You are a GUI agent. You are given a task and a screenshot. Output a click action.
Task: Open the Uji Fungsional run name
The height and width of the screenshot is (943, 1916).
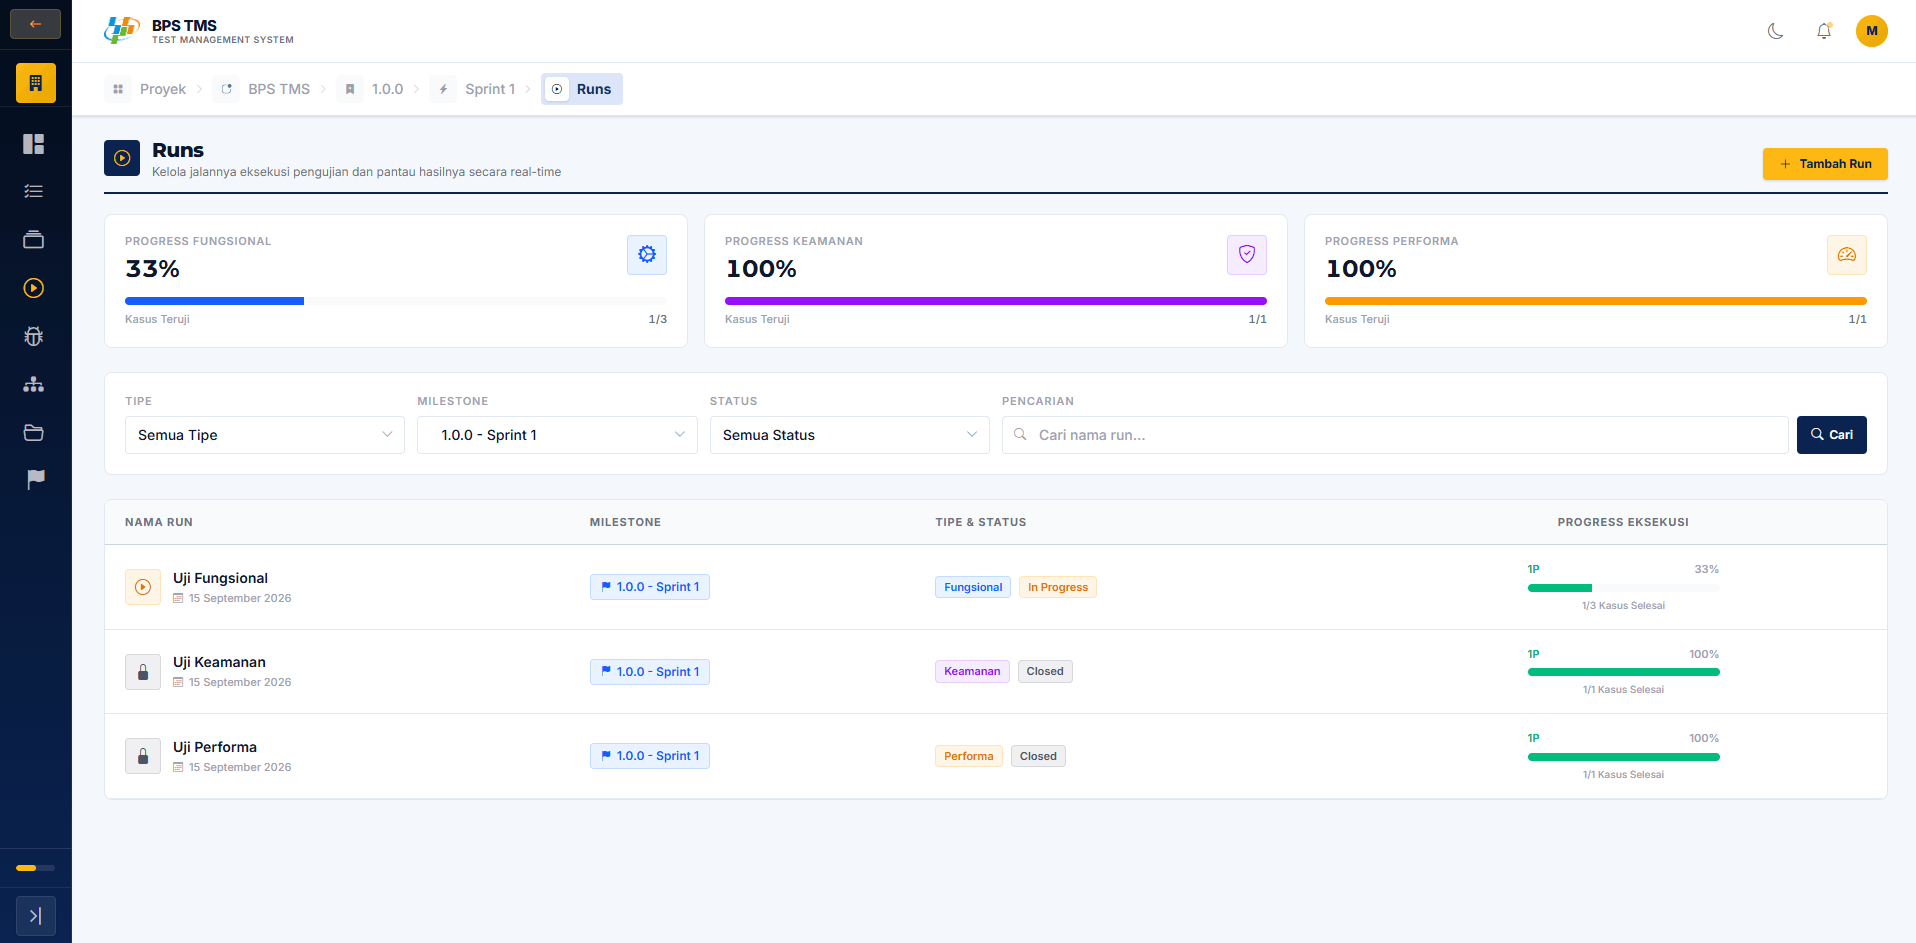pos(220,578)
